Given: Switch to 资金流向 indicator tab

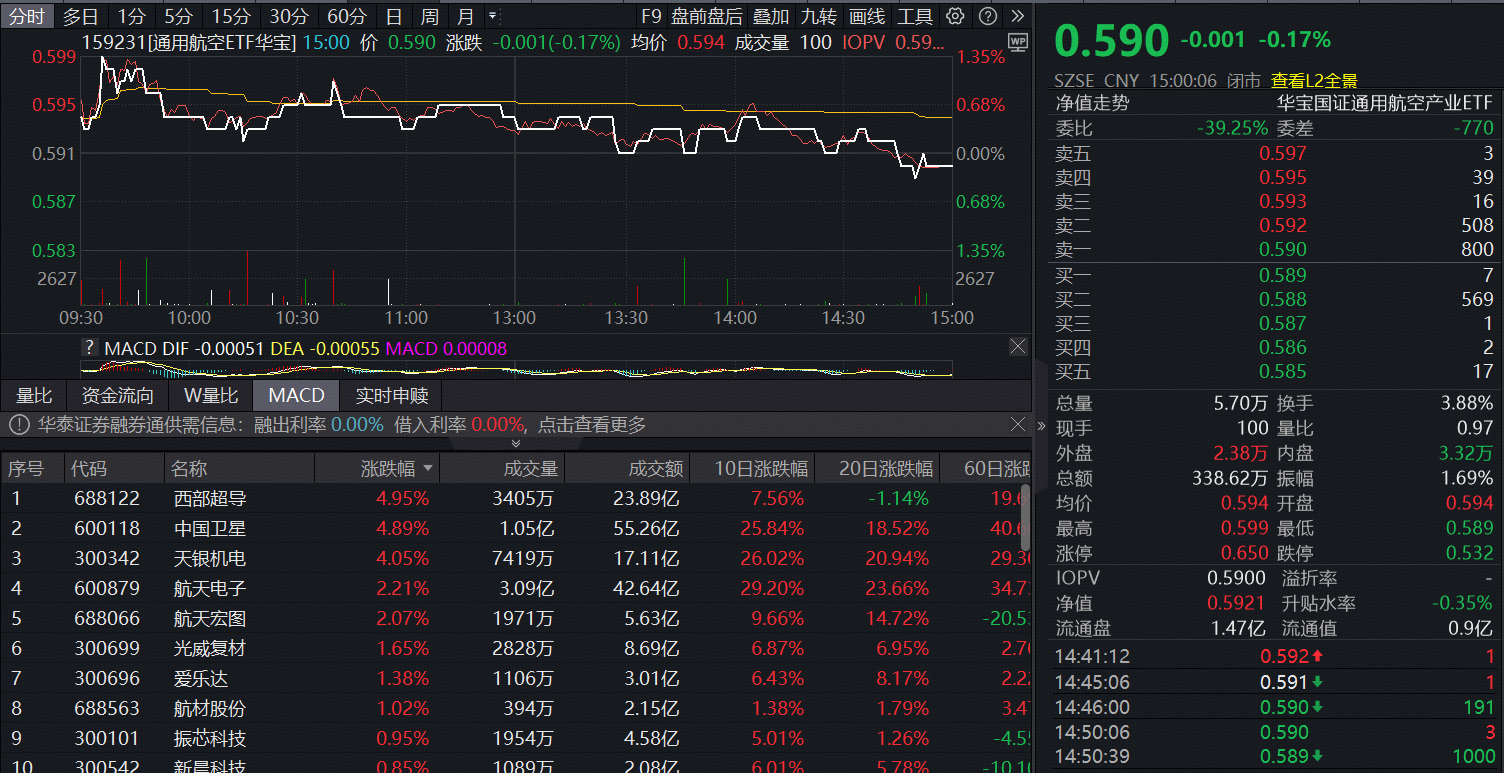Looking at the screenshot, I should [x=118, y=395].
